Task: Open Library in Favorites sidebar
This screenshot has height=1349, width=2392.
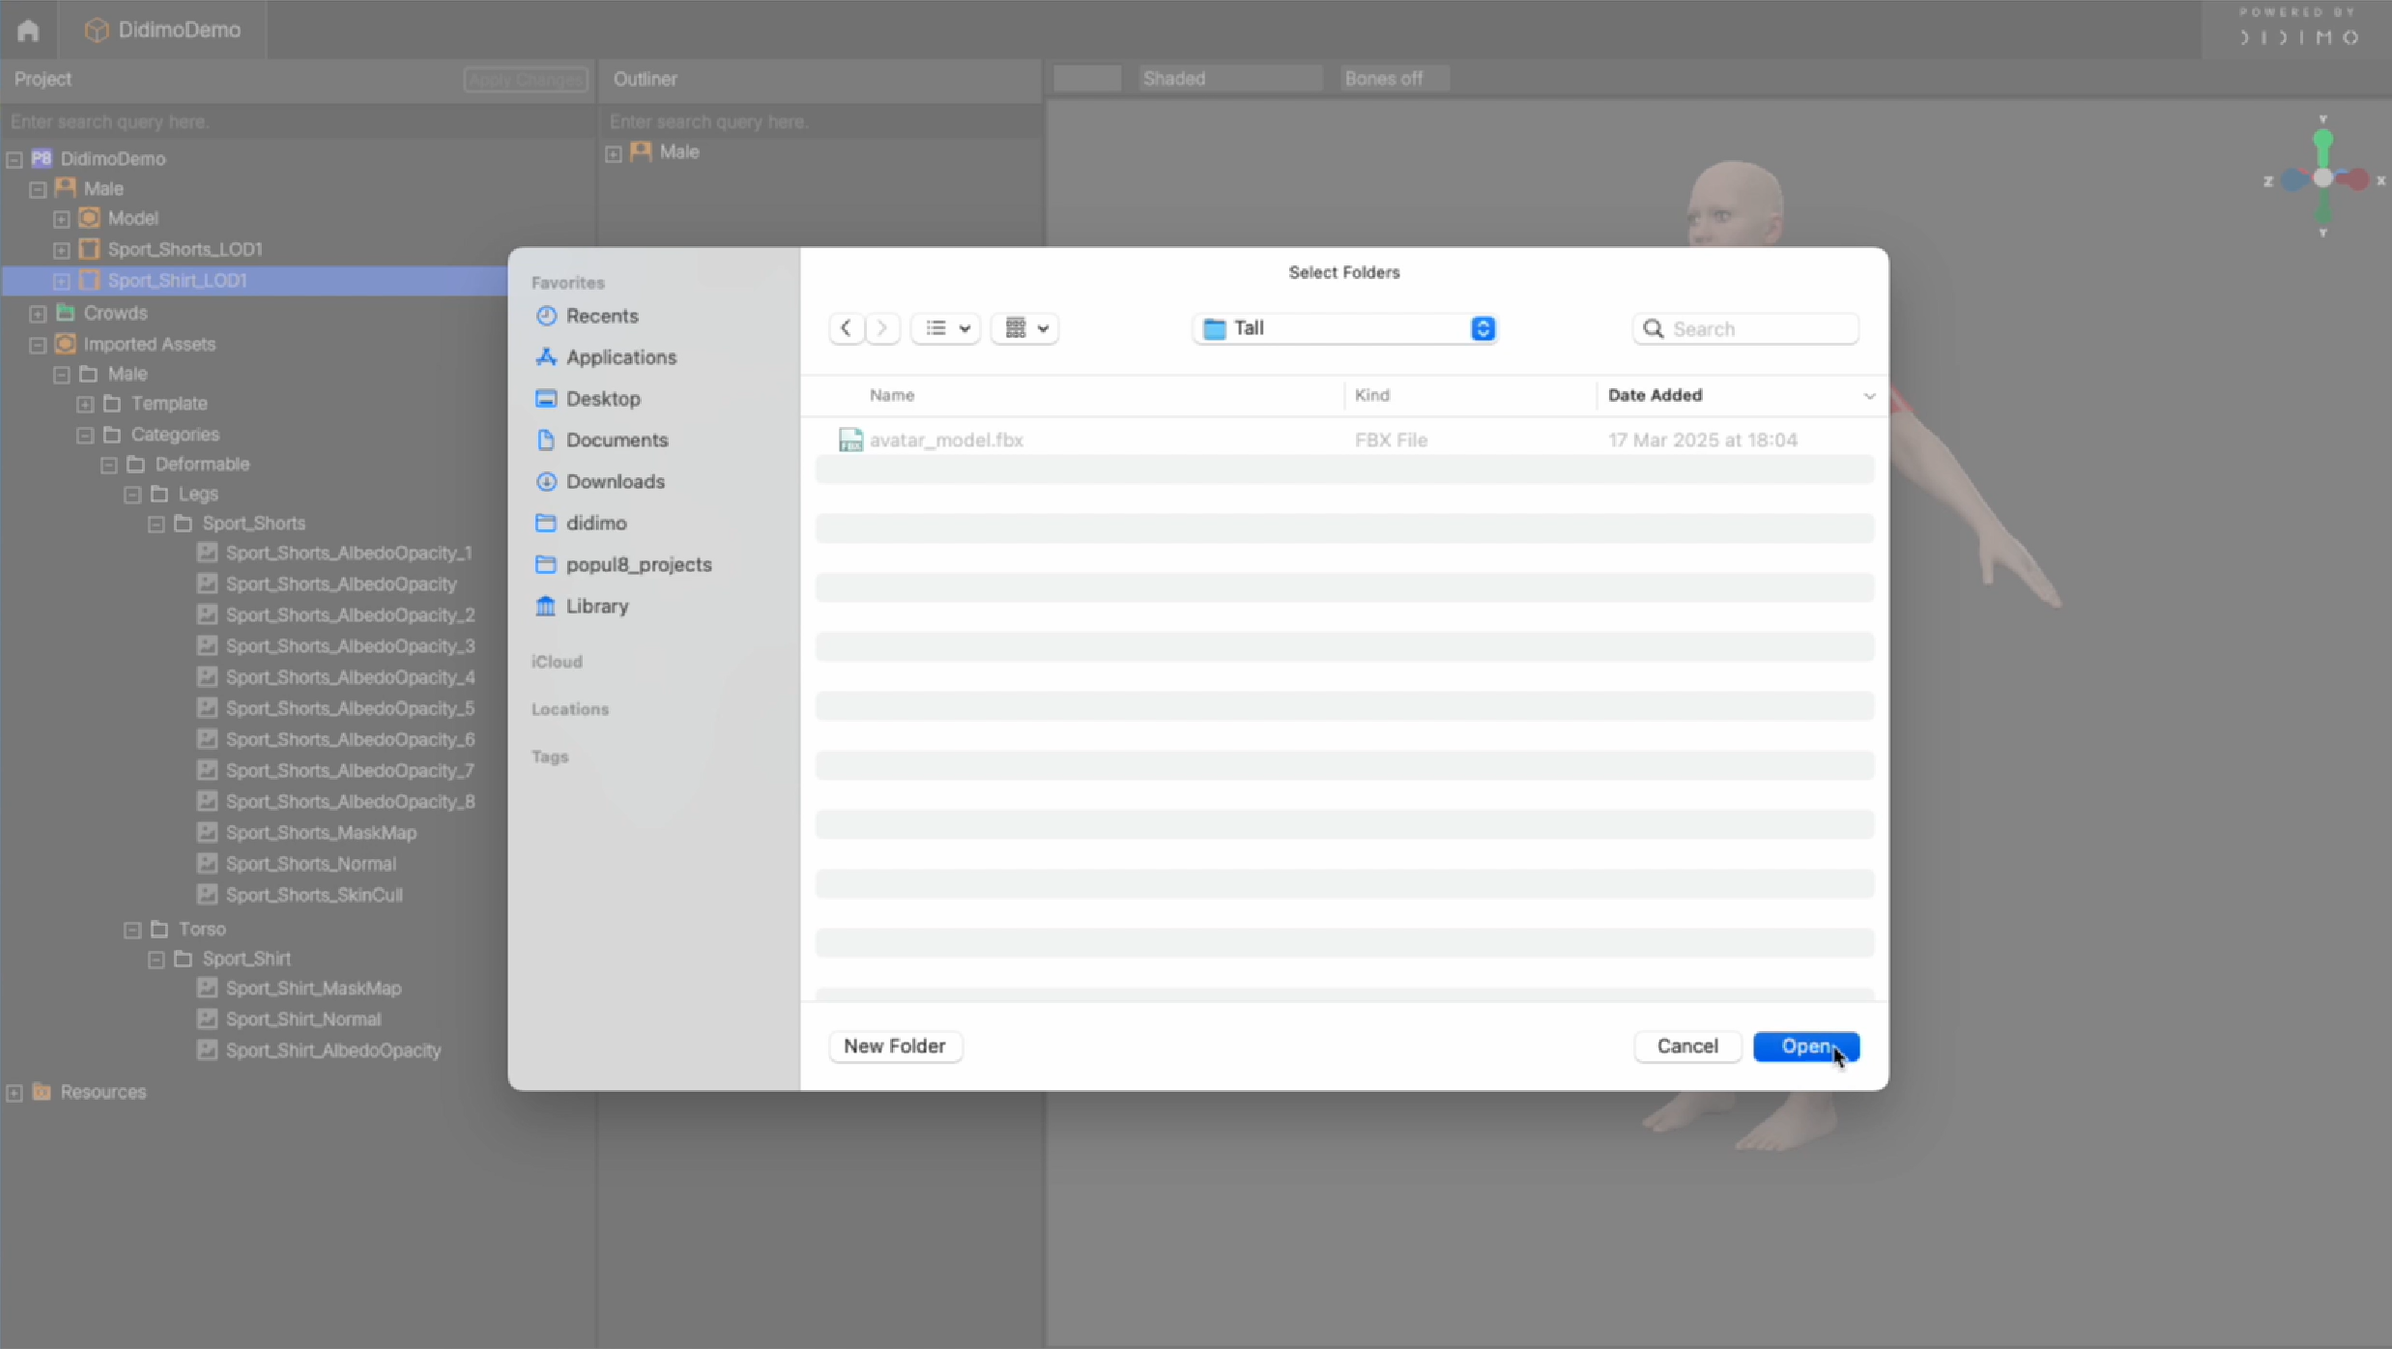Action: (597, 606)
